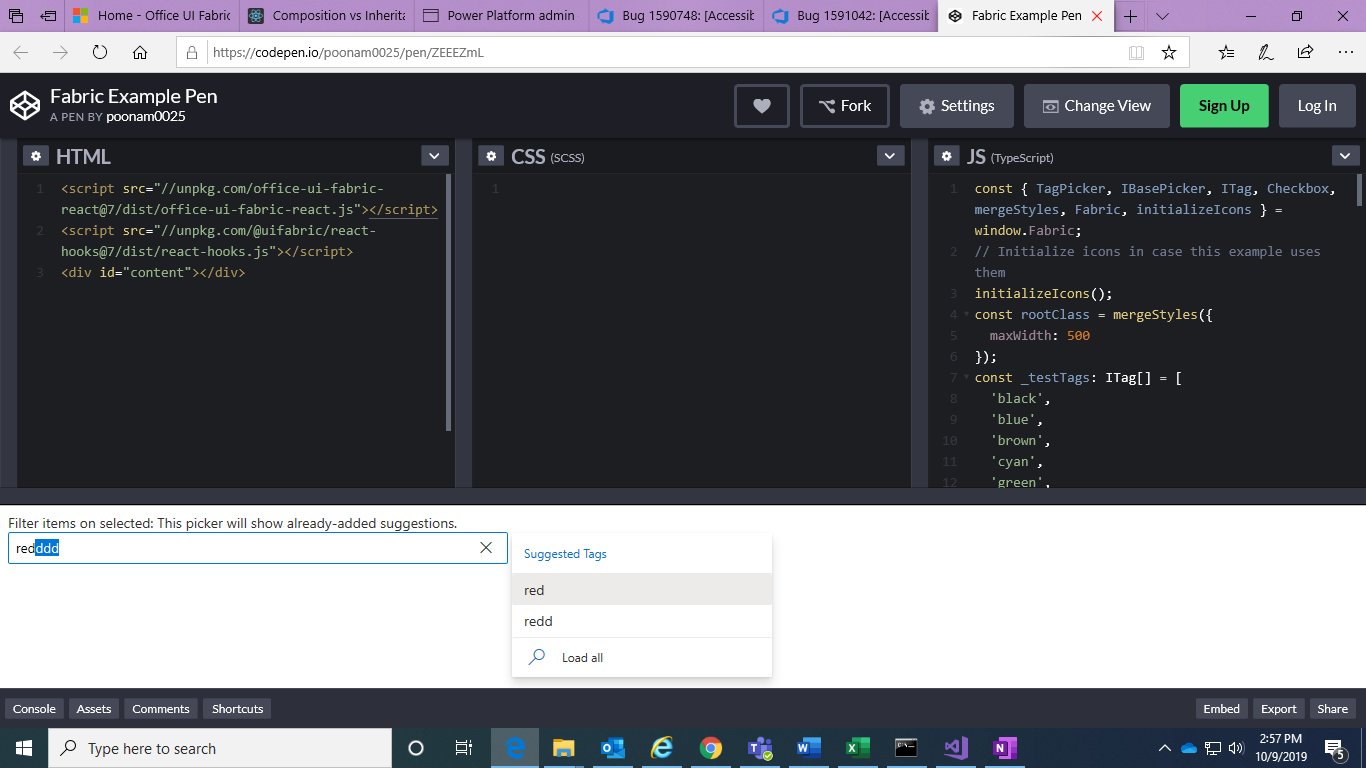The image size is (1366, 768).
Task: Open Visual Studio from the taskbar
Action: click(956, 748)
